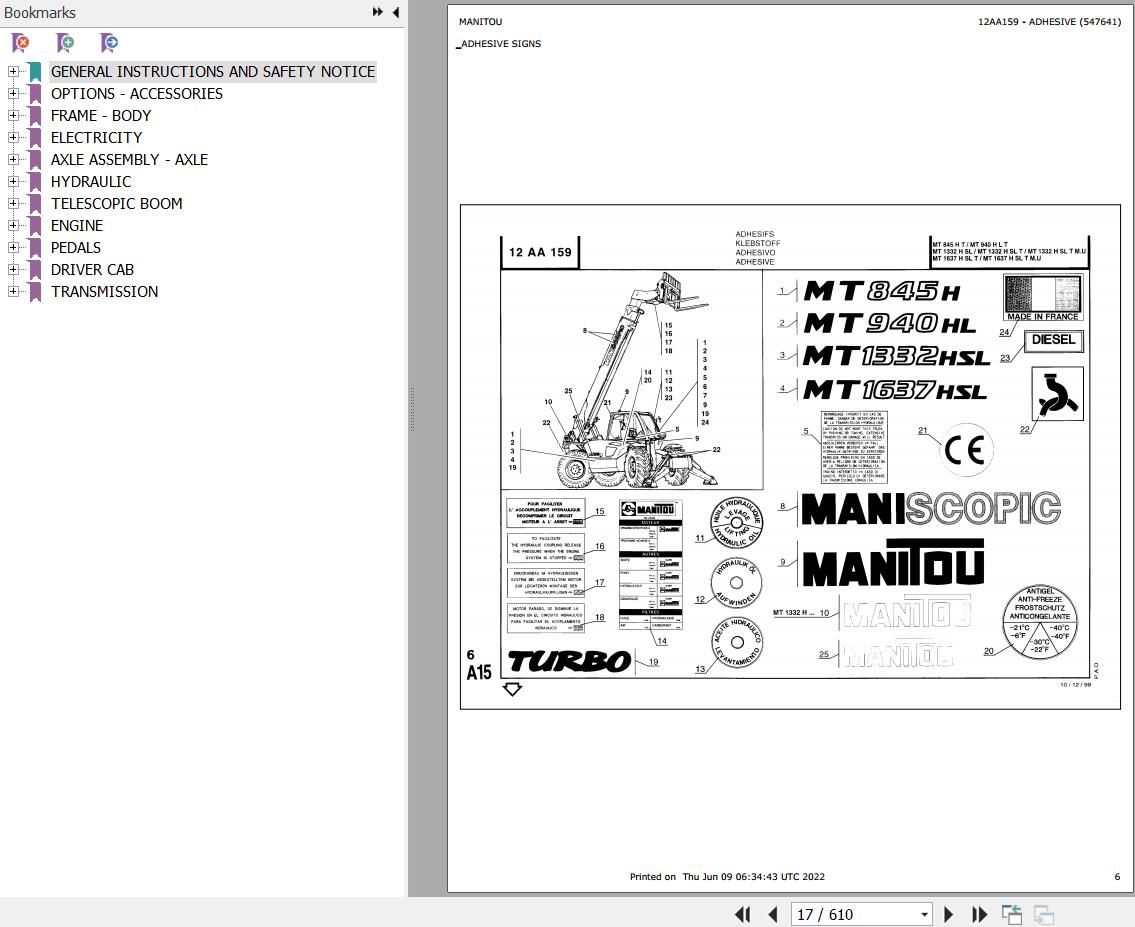This screenshot has height=927, width=1135.
Task: Click the delete bookmark icon
Action: pyautogui.click(x=21, y=43)
